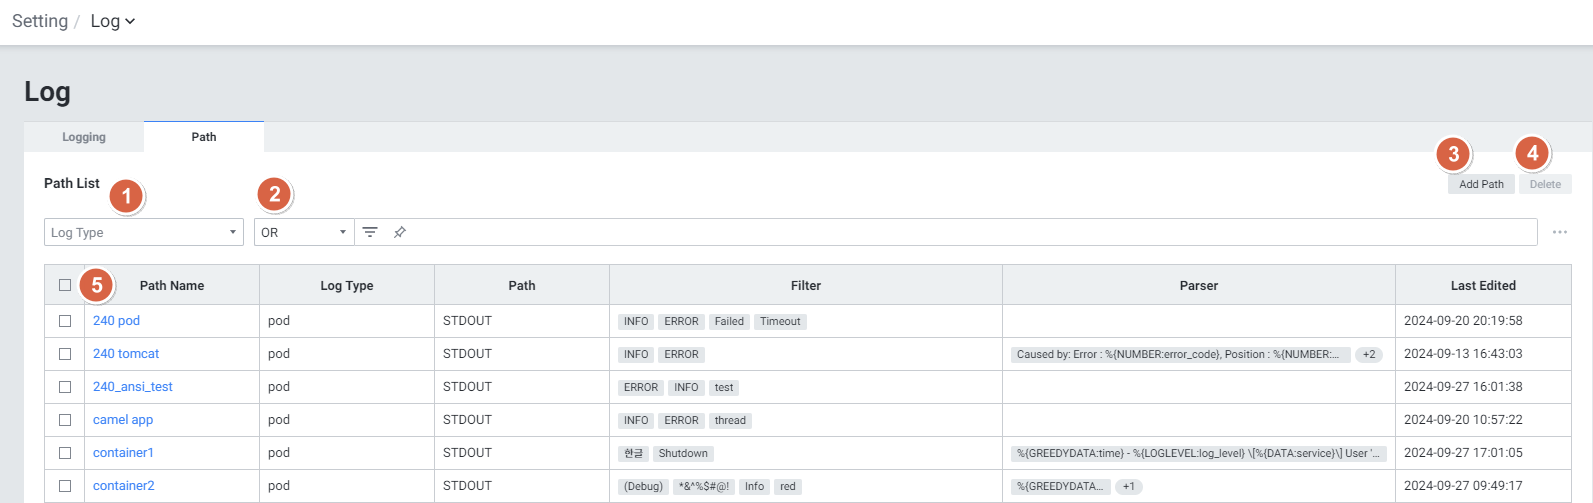Select the Path tab
This screenshot has height=503, width=1593.
point(204,137)
